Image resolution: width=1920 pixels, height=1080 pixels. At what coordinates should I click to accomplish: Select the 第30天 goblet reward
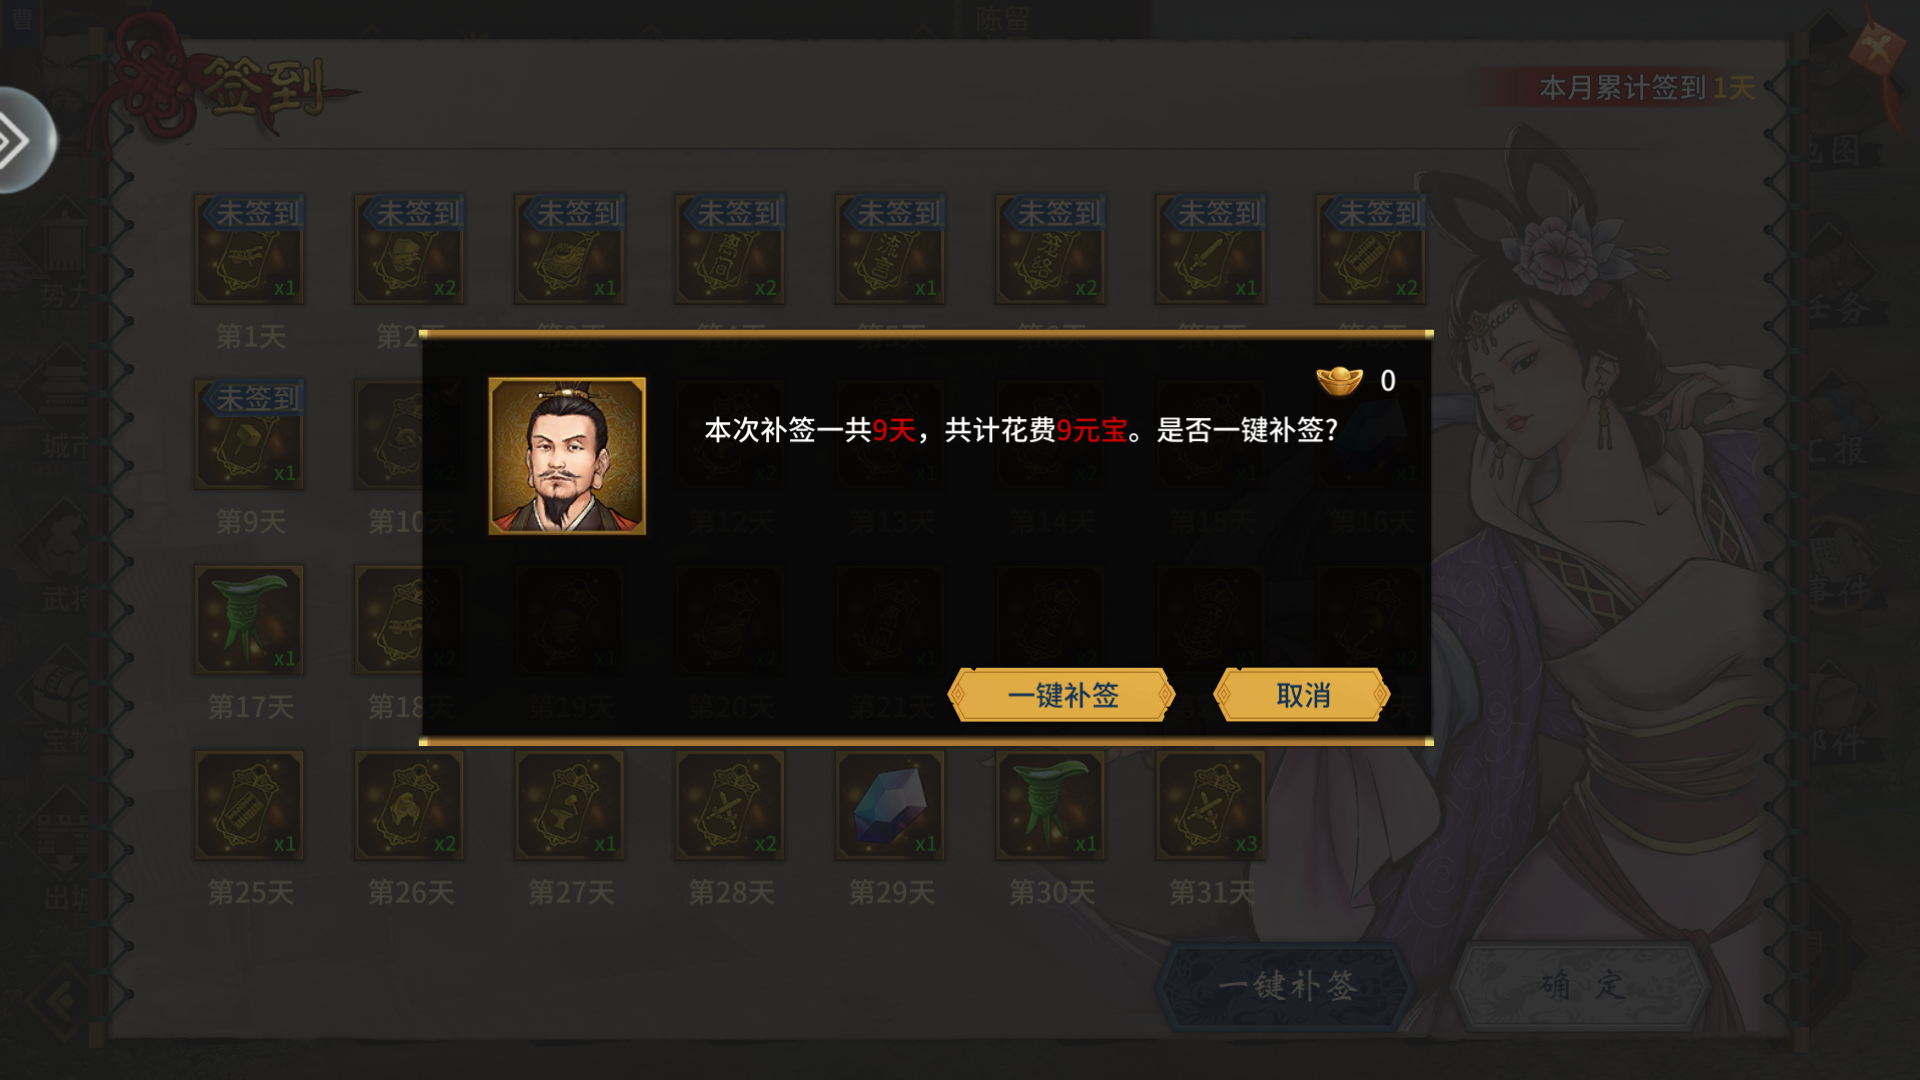1050,805
